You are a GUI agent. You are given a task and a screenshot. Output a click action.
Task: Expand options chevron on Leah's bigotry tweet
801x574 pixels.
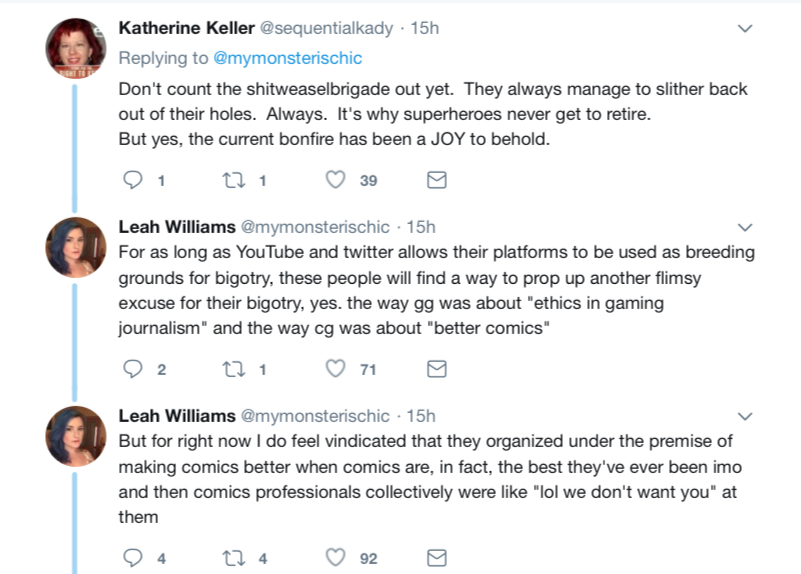coord(745,227)
